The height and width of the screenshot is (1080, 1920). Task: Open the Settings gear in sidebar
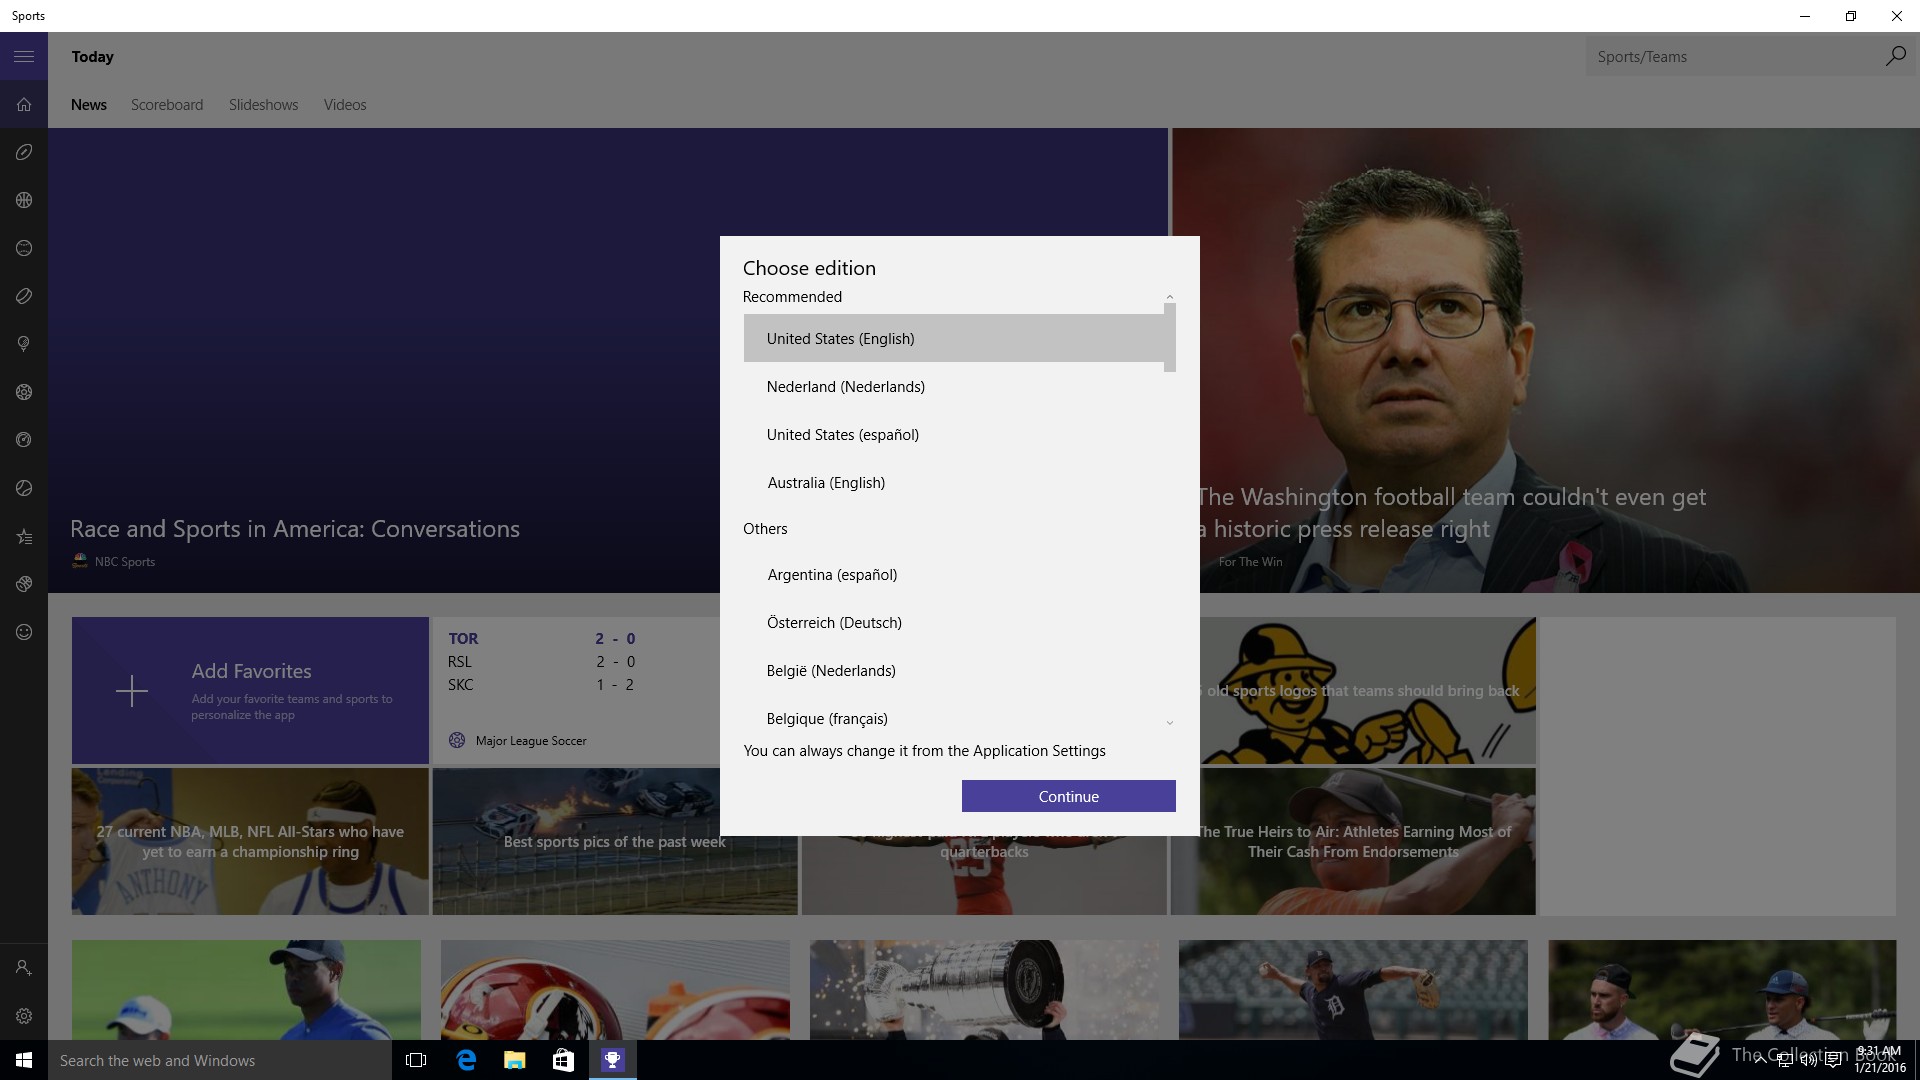pos(24,1016)
